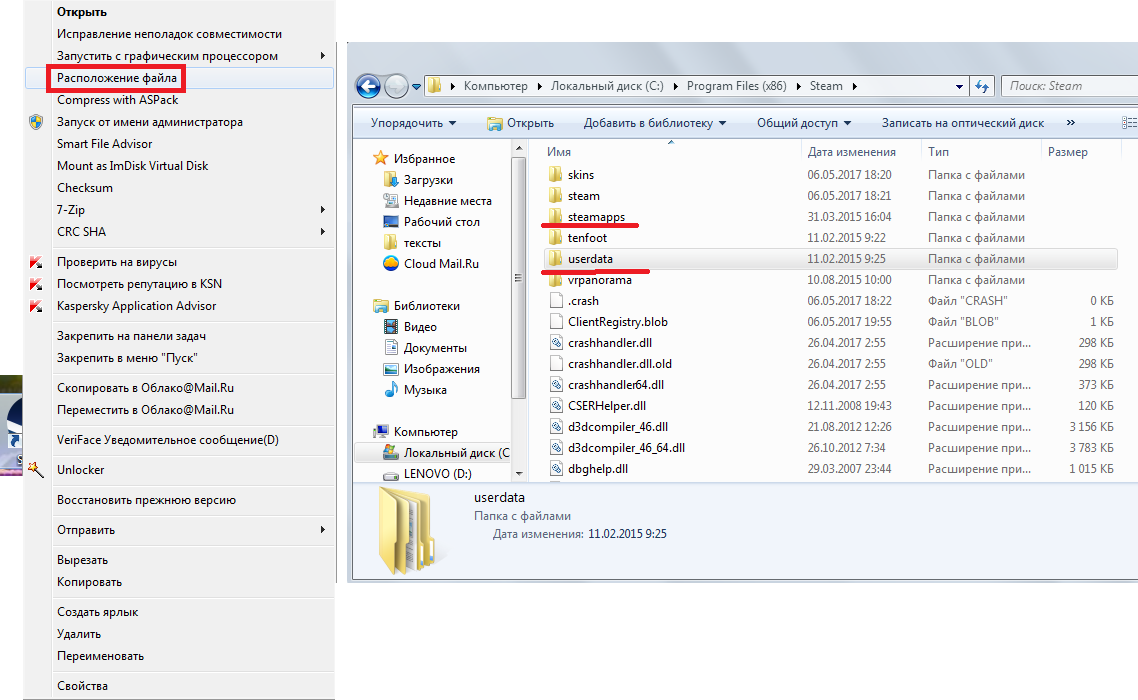Select LENOVO (D:) drive in tree
Image resolution: width=1138 pixels, height=700 pixels.
[x=437, y=473]
